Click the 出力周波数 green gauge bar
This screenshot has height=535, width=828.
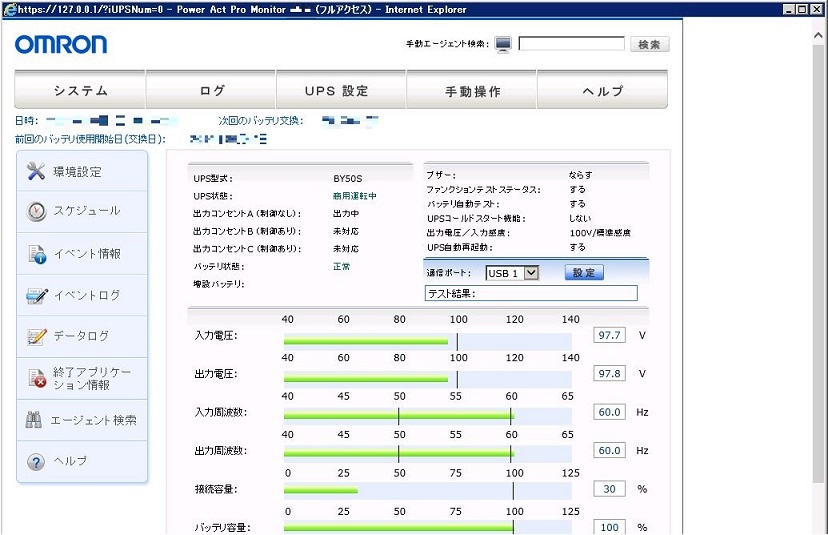click(x=399, y=454)
